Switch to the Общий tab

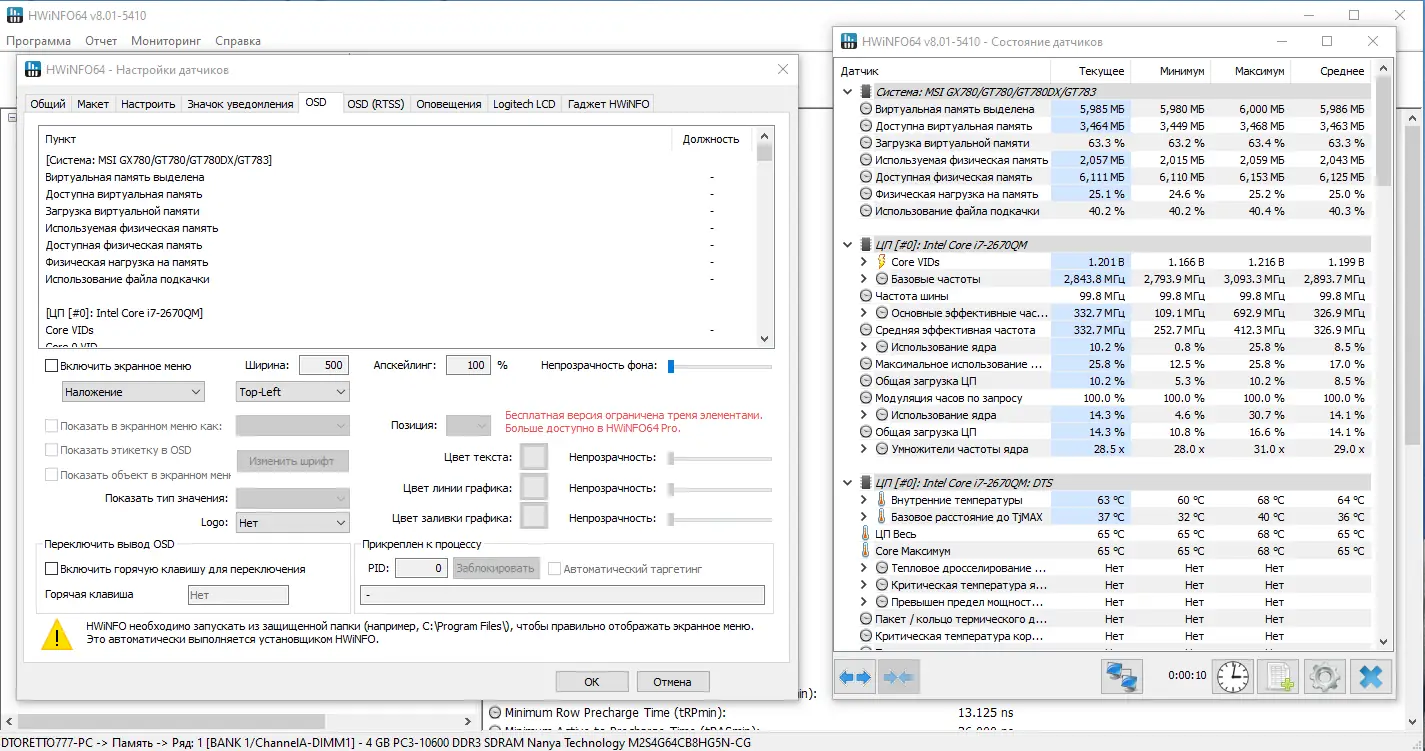pos(48,104)
